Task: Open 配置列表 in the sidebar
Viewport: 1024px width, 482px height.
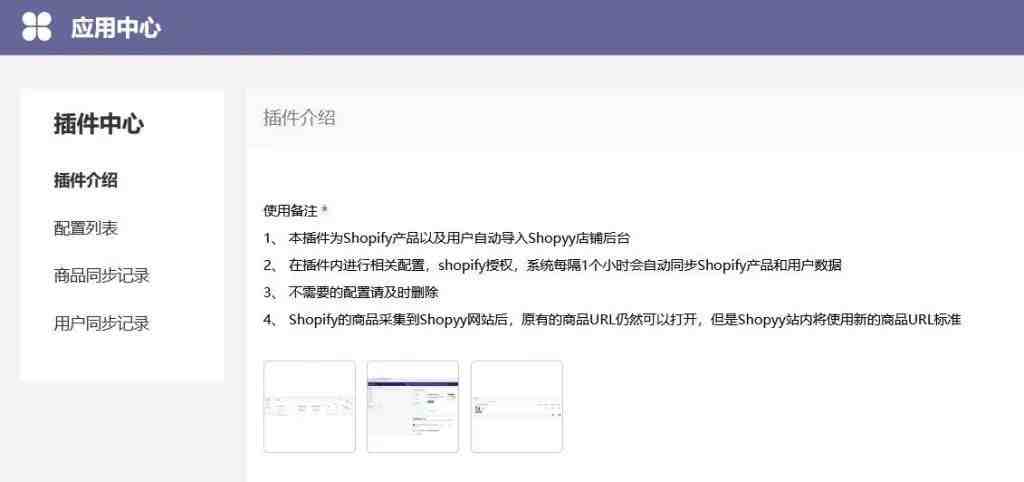Action: 86,228
